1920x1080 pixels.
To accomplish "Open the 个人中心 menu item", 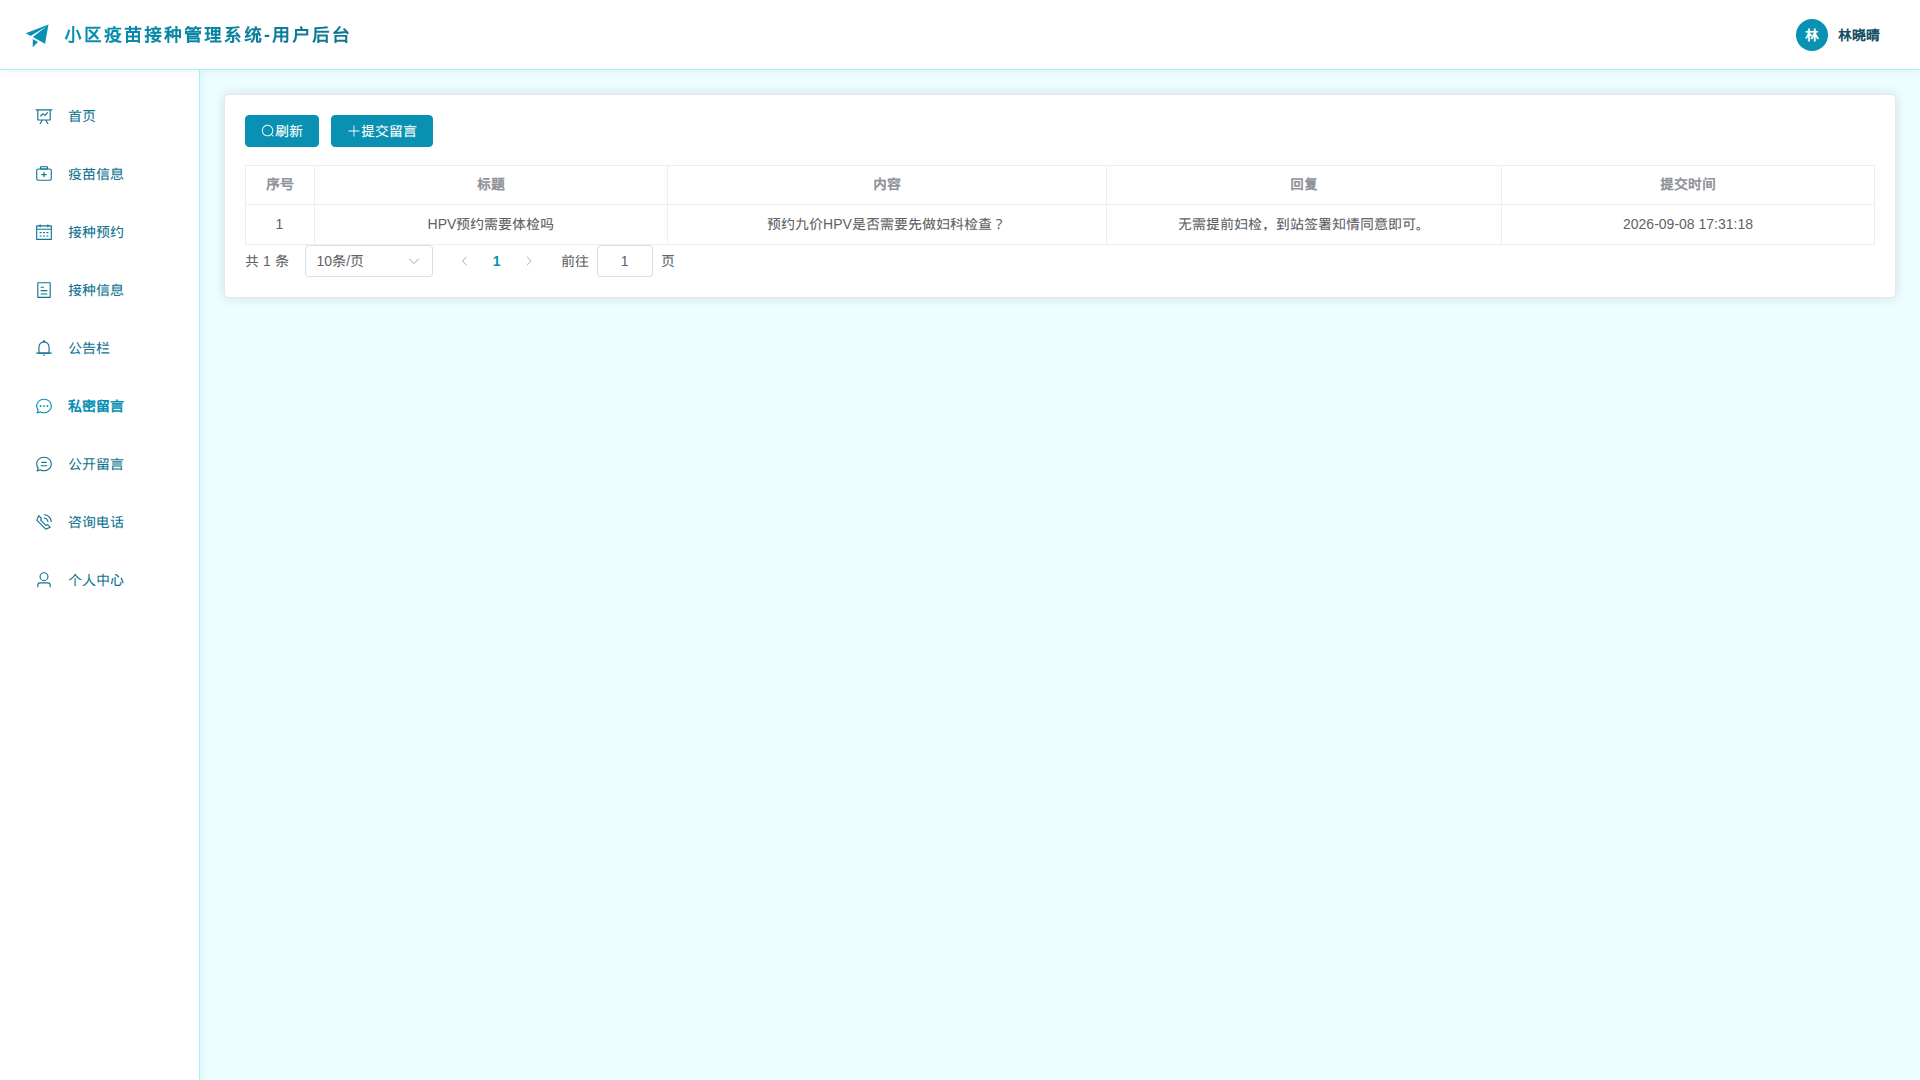I will click(x=100, y=580).
